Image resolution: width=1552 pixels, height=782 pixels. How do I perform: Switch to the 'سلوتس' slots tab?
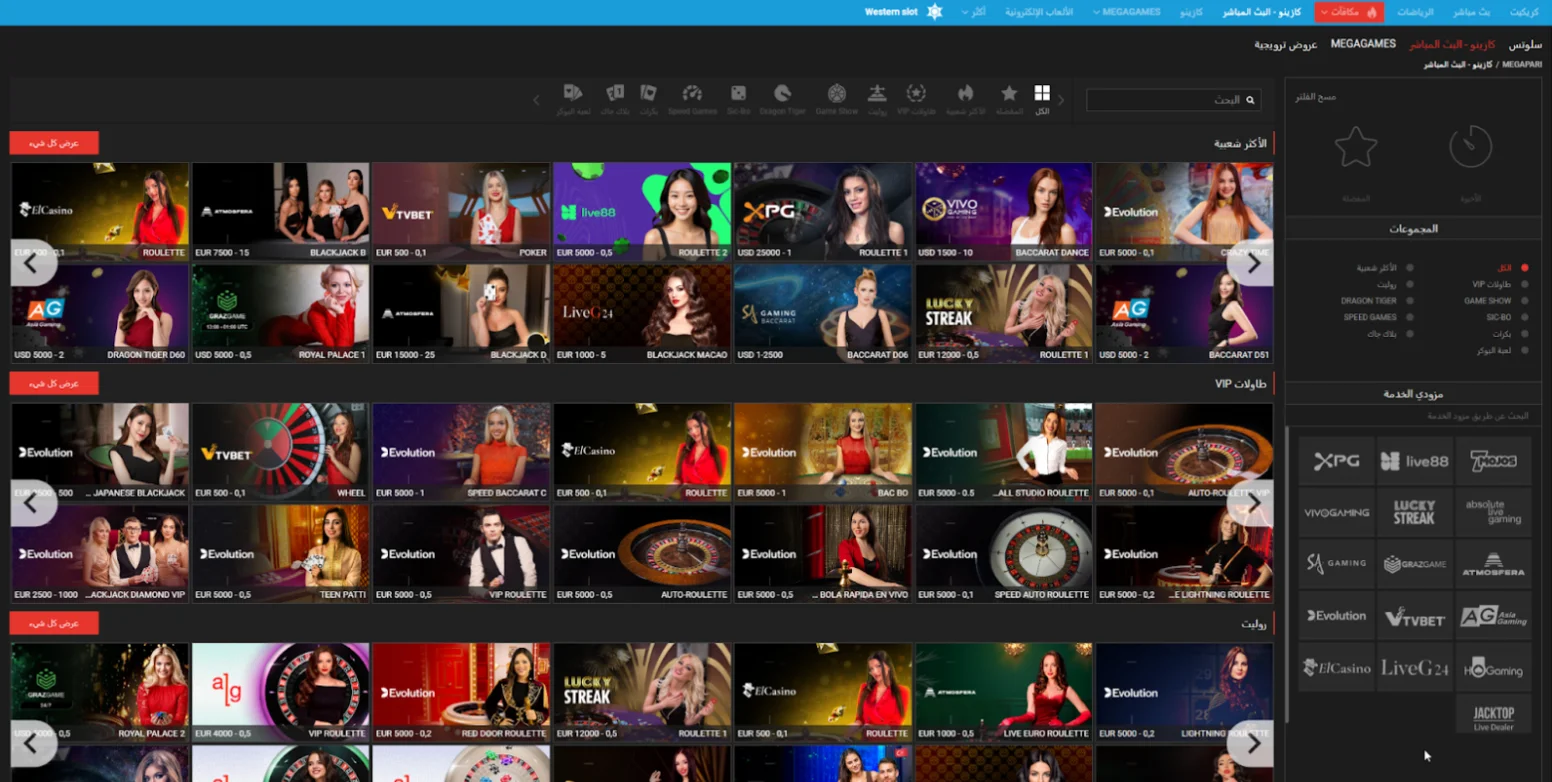(x=1525, y=45)
